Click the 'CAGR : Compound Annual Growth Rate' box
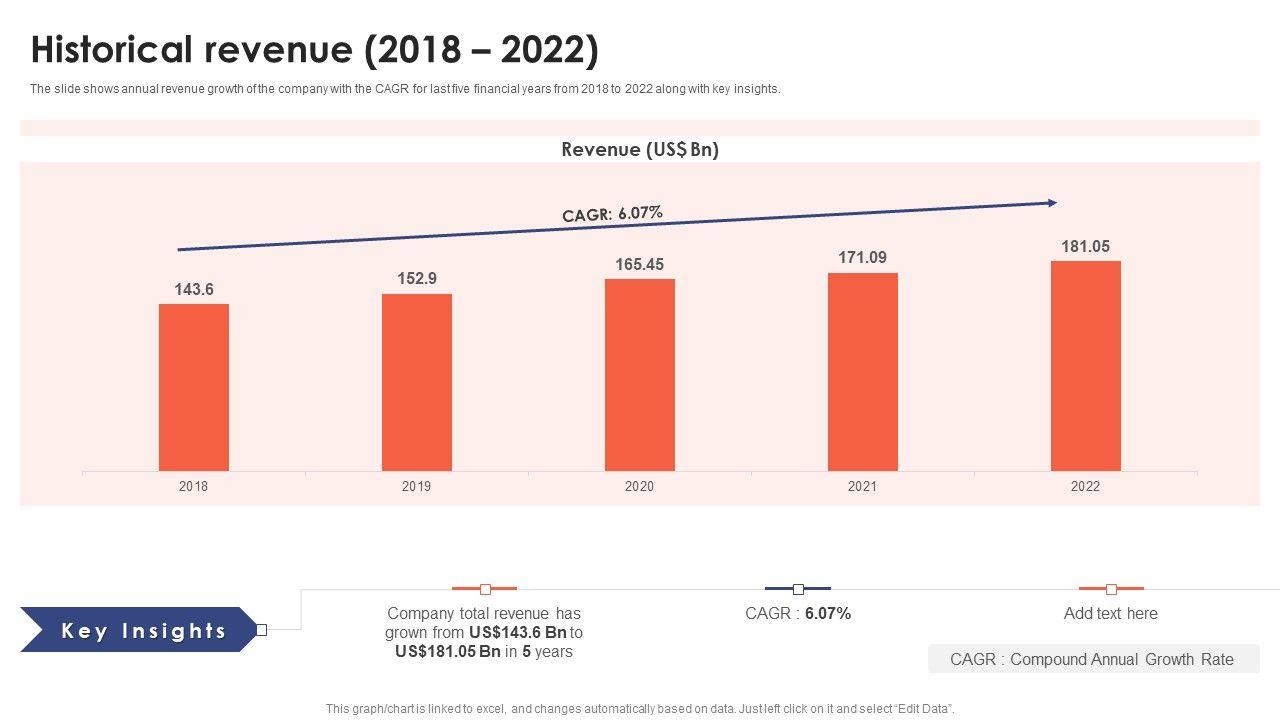The height and width of the screenshot is (720, 1280). point(1092,659)
